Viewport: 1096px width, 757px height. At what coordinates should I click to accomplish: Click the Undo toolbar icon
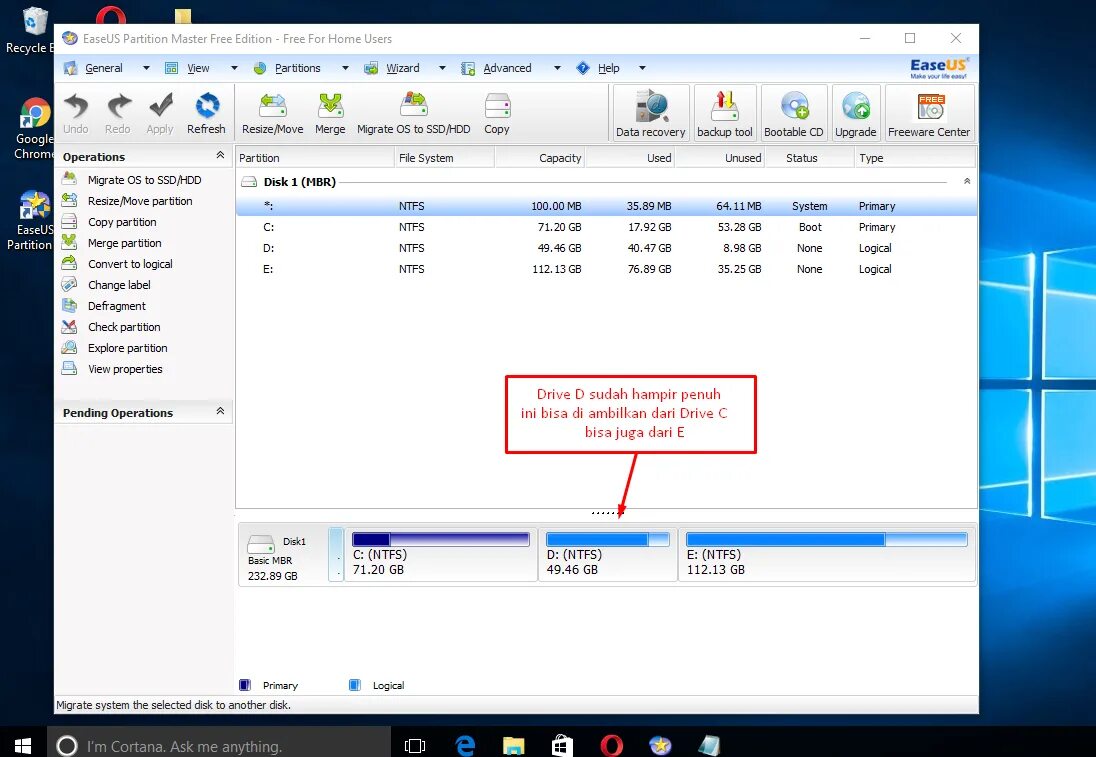(75, 113)
